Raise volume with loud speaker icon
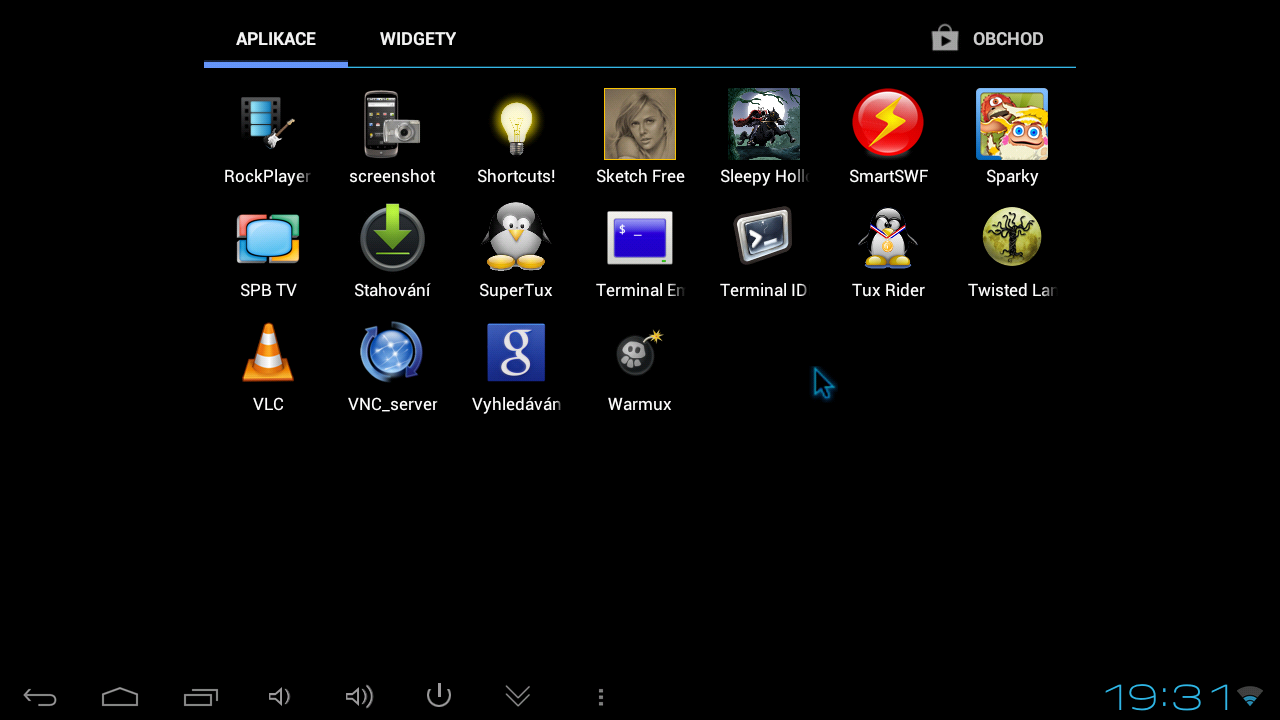 click(x=359, y=697)
